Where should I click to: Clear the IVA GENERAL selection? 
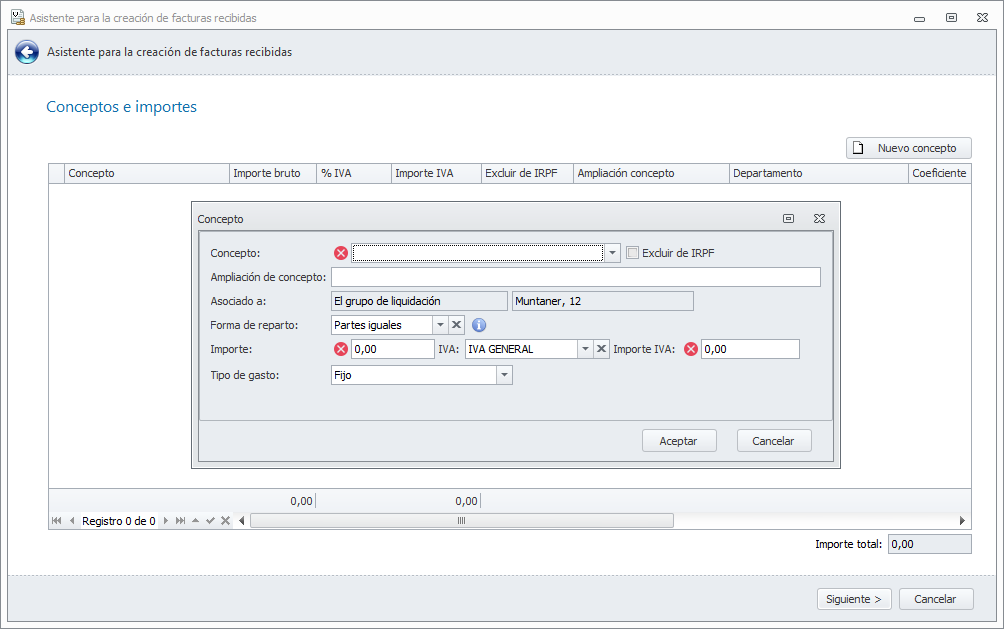coord(602,349)
